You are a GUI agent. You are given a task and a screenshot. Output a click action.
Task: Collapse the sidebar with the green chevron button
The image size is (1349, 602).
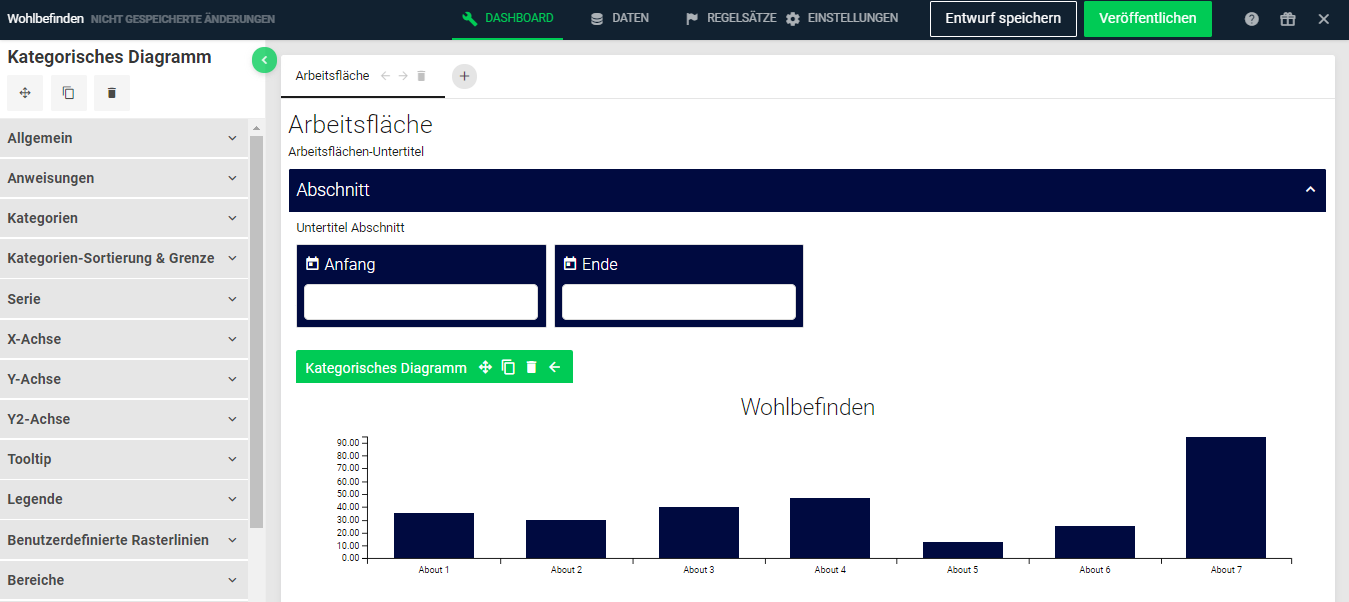click(264, 60)
